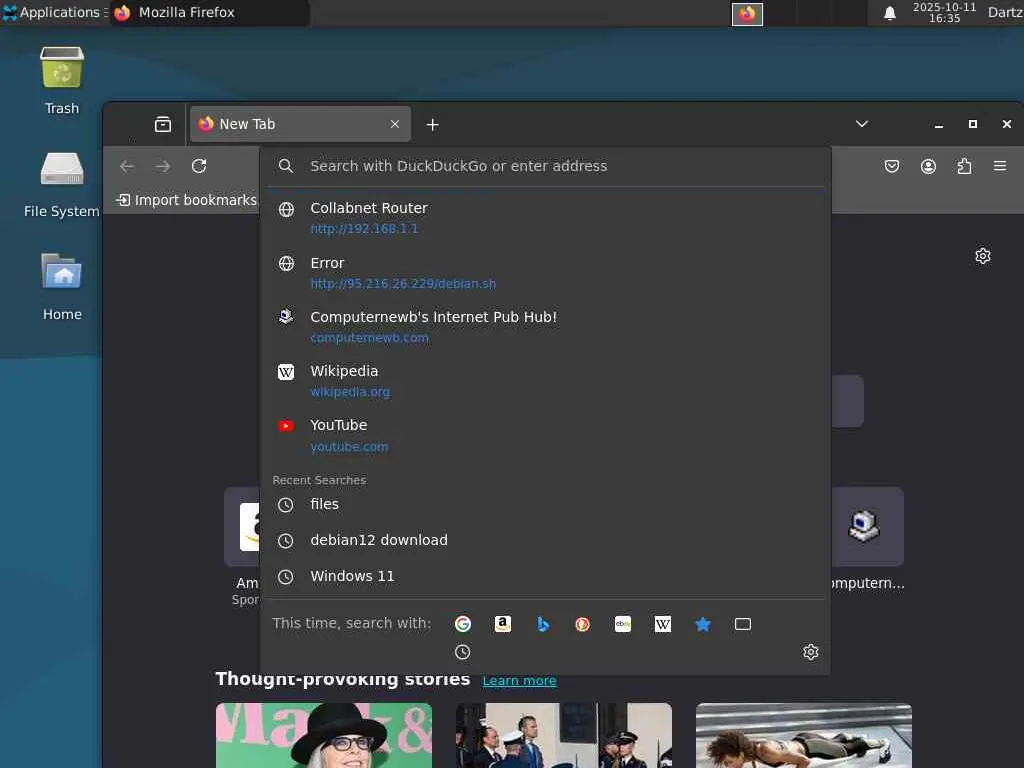Choose Collabnet Router suggestion
Screen dimensions: 1024x768
point(545,218)
